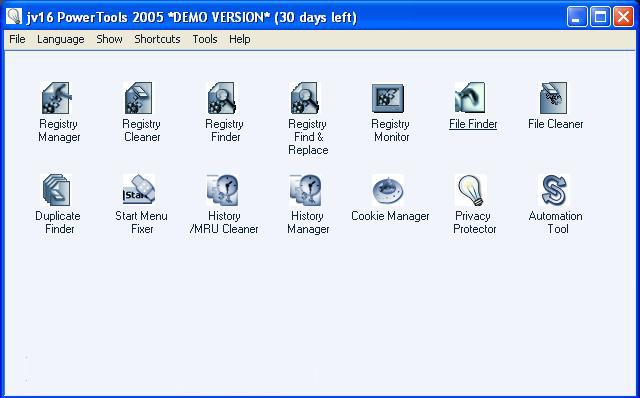
Task: Click the Registry Cleaner text label
Action: [142, 131]
